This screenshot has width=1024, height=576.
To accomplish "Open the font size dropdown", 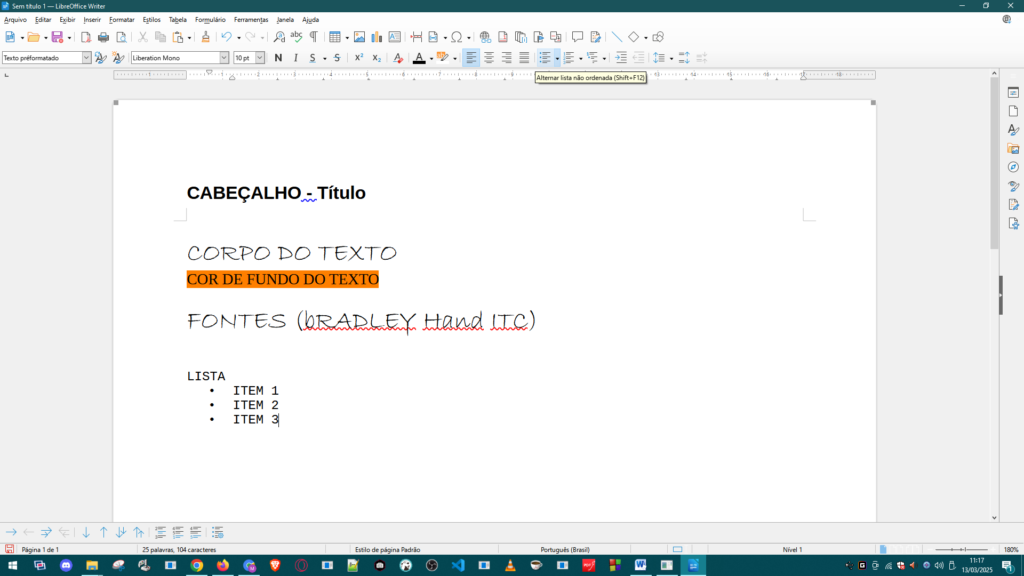I will pos(260,58).
